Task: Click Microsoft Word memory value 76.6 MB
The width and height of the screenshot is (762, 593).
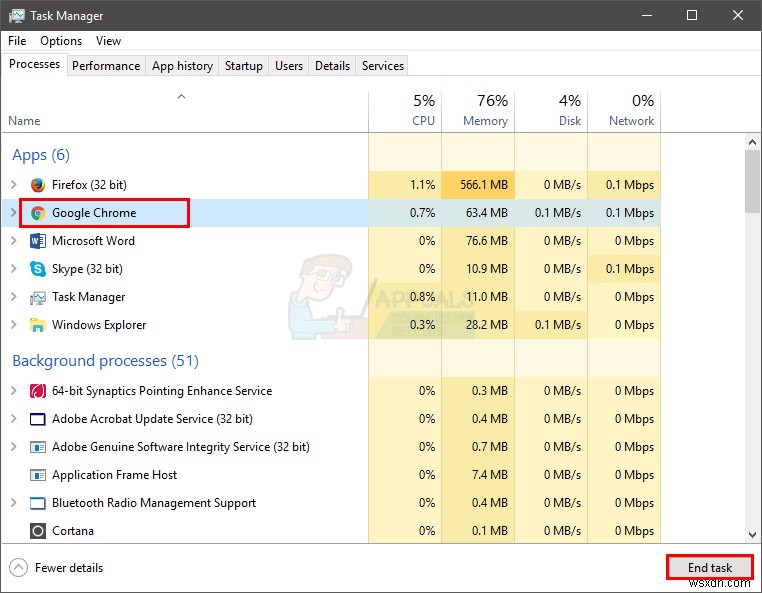Action: (486, 241)
